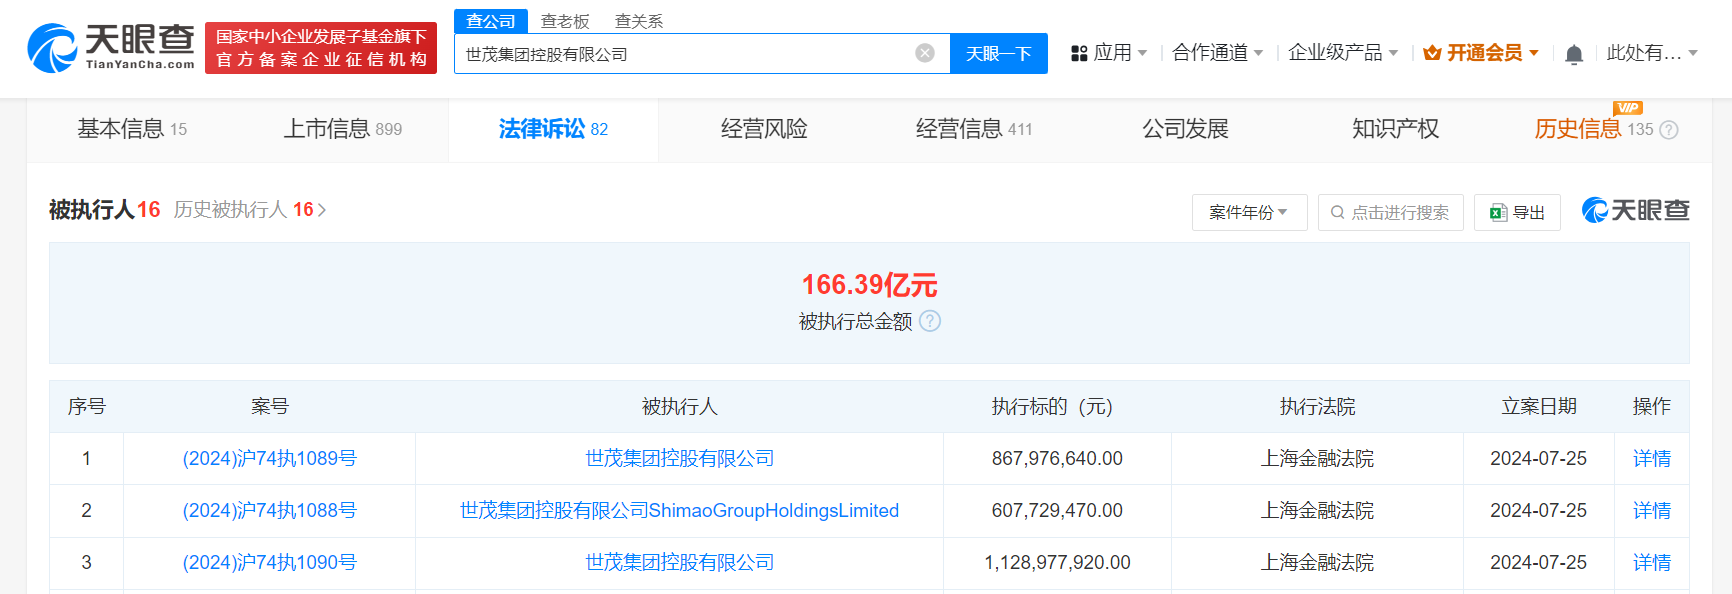
Task: Expand the 企业级产品 dropdown
Action: coord(1343,53)
